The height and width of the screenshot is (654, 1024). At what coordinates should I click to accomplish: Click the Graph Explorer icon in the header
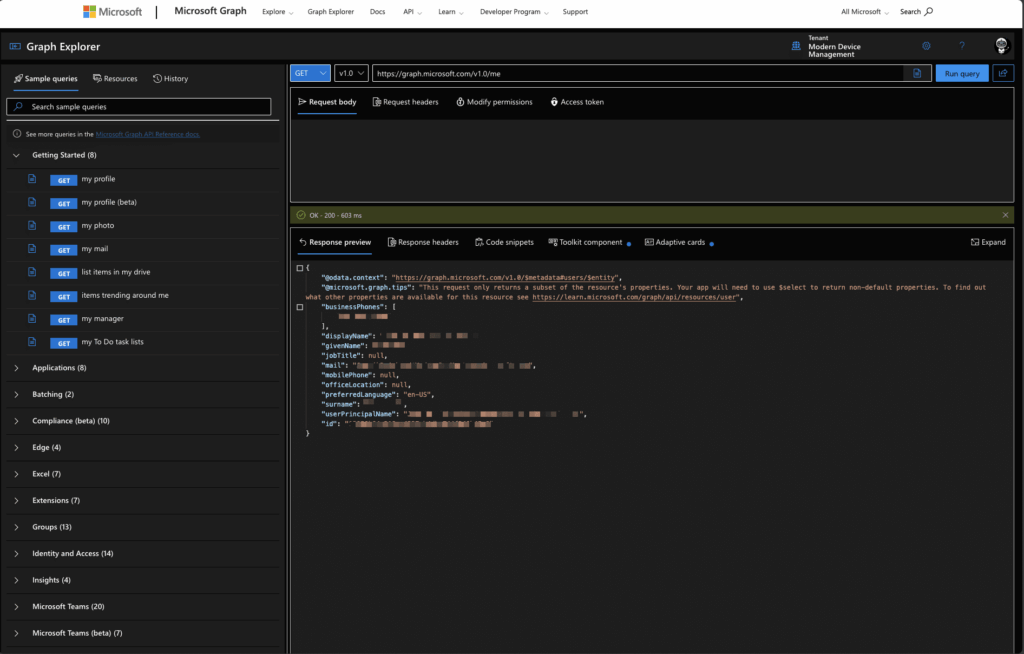pyautogui.click(x=15, y=46)
